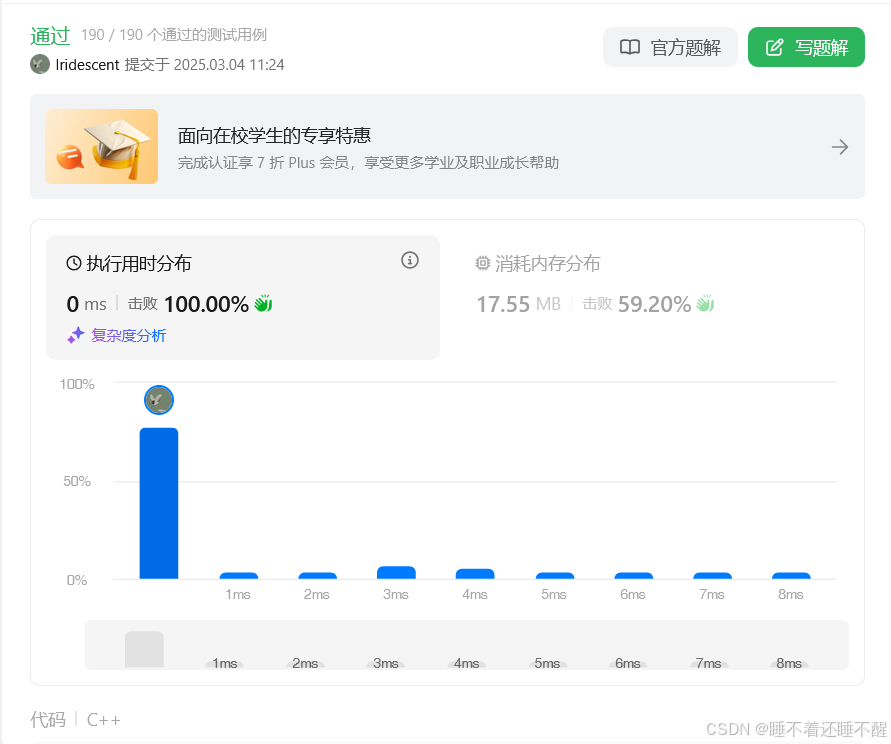Screen dimensions: 891x744
Task: Click the clapping hands icon after 59.20%
Action: pos(705,304)
